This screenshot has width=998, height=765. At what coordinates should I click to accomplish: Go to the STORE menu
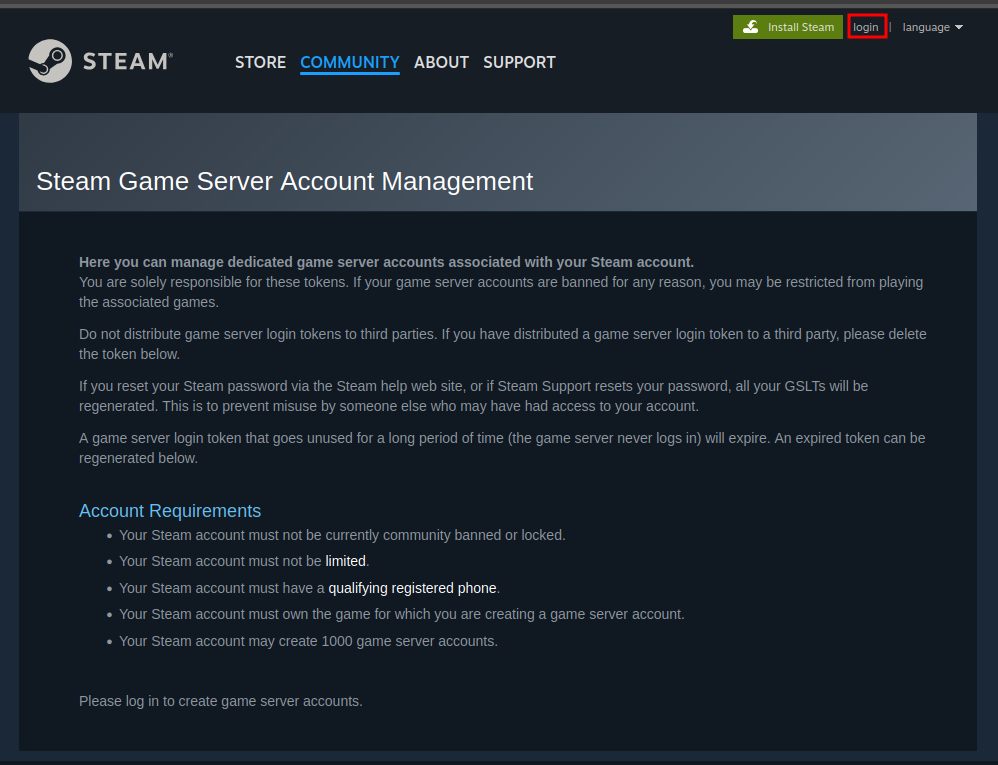coord(260,62)
